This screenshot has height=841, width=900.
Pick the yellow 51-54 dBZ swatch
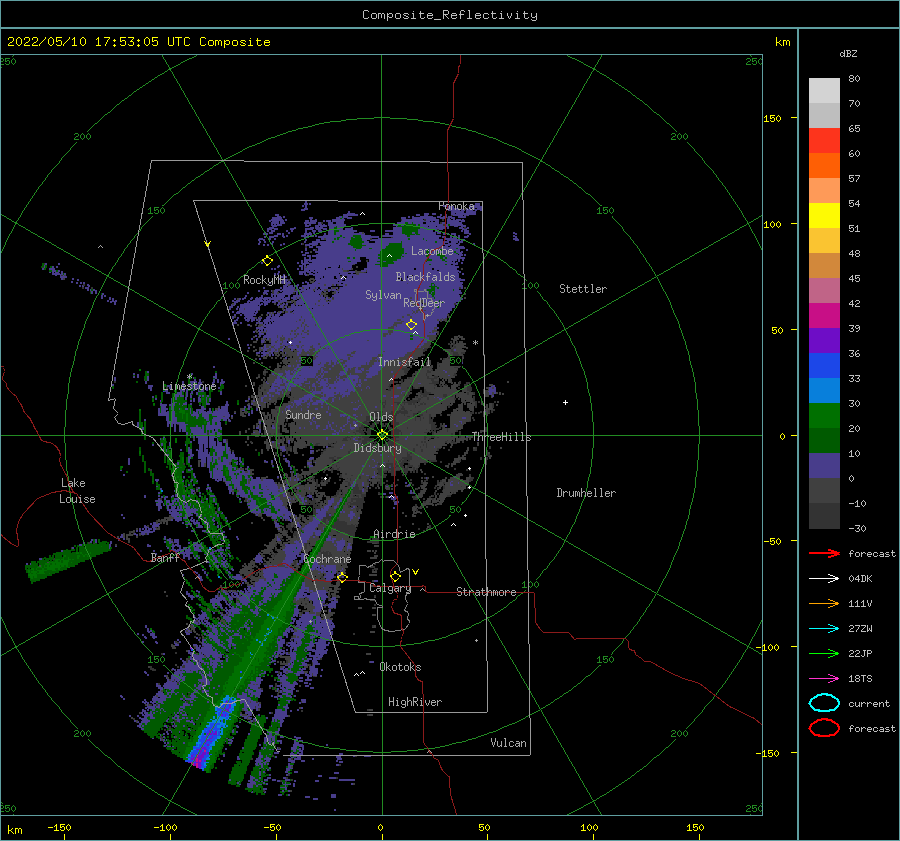click(824, 215)
